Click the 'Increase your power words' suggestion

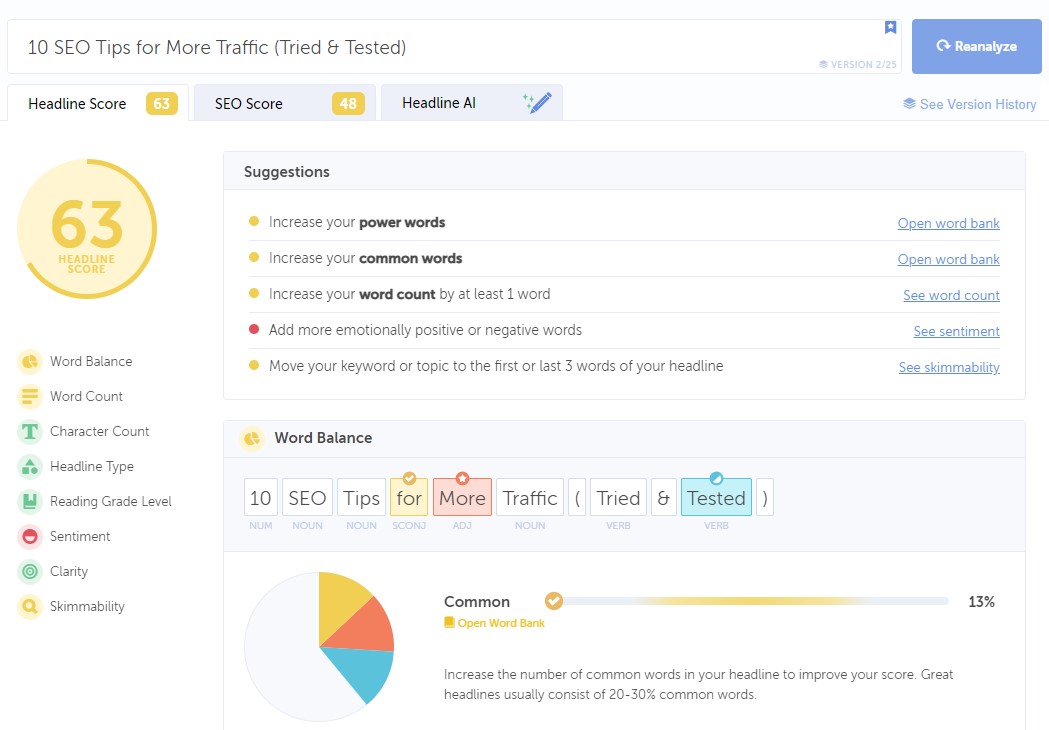pyautogui.click(x=357, y=222)
